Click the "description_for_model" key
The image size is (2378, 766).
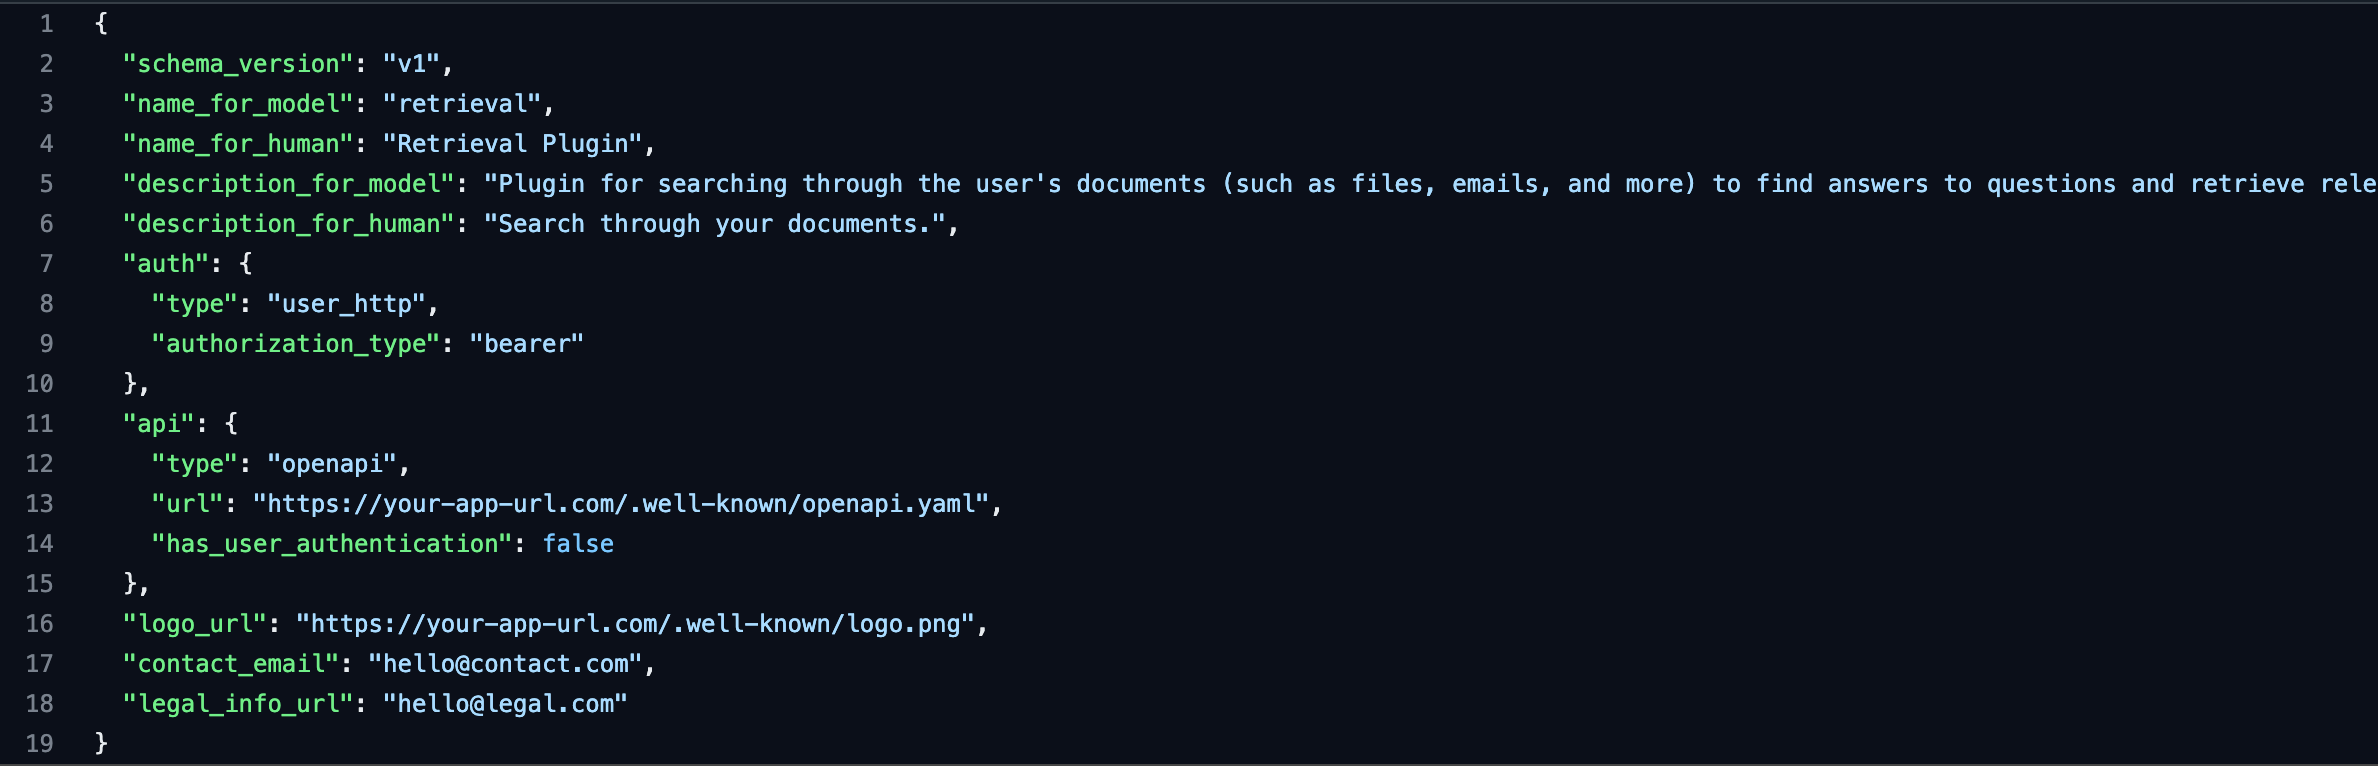(288, 184)
